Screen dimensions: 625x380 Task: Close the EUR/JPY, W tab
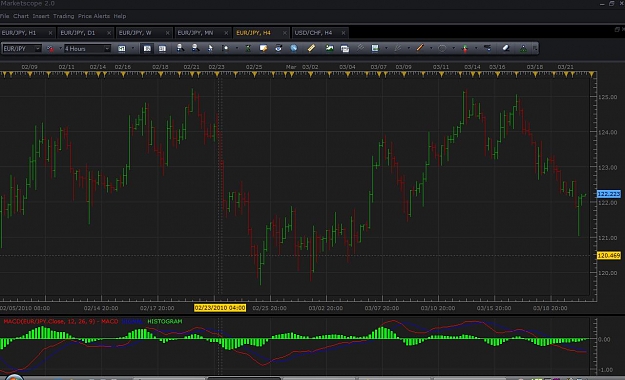click(x=167, y=33)
